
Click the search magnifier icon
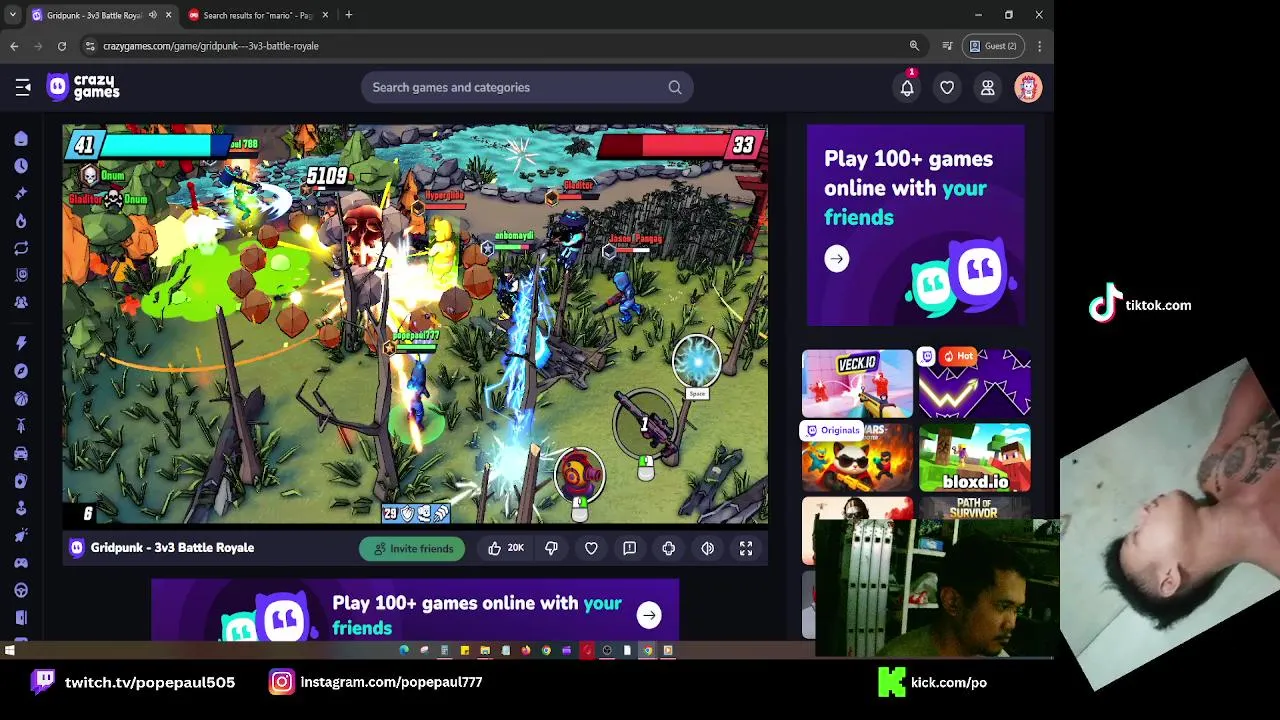click(x=675, y=88)
